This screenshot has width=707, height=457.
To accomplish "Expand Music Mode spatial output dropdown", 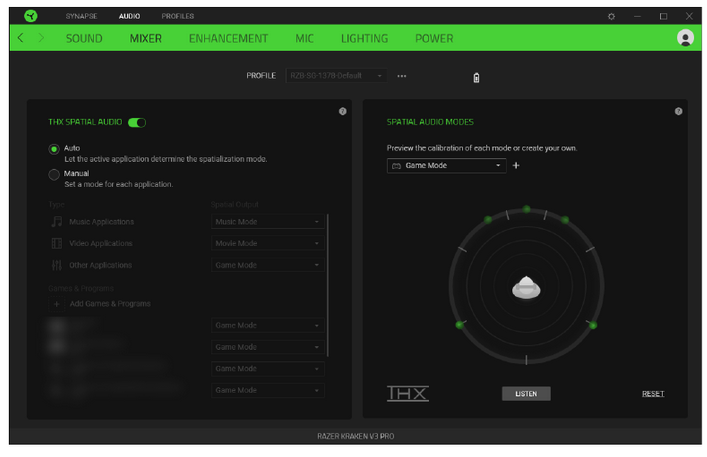I will click(x=267, y=222).
